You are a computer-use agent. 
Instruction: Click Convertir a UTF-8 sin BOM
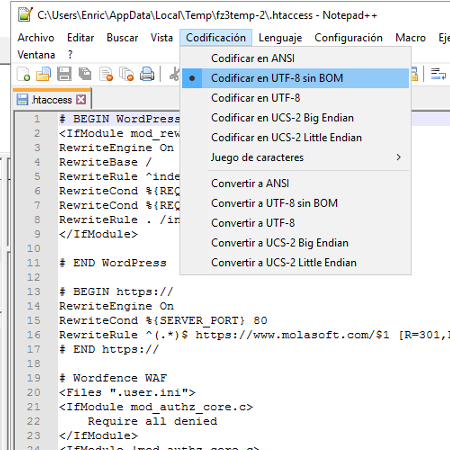click(295, 203)
